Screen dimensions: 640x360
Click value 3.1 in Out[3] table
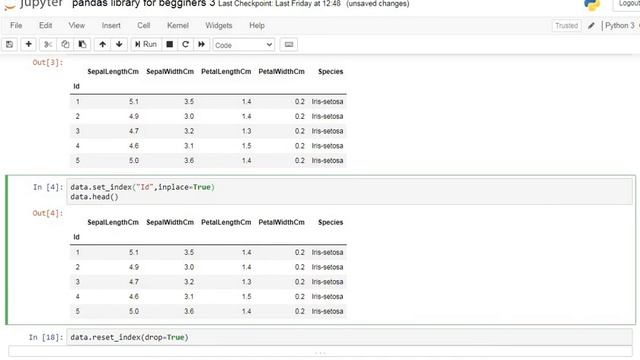(x=189, y=146)
